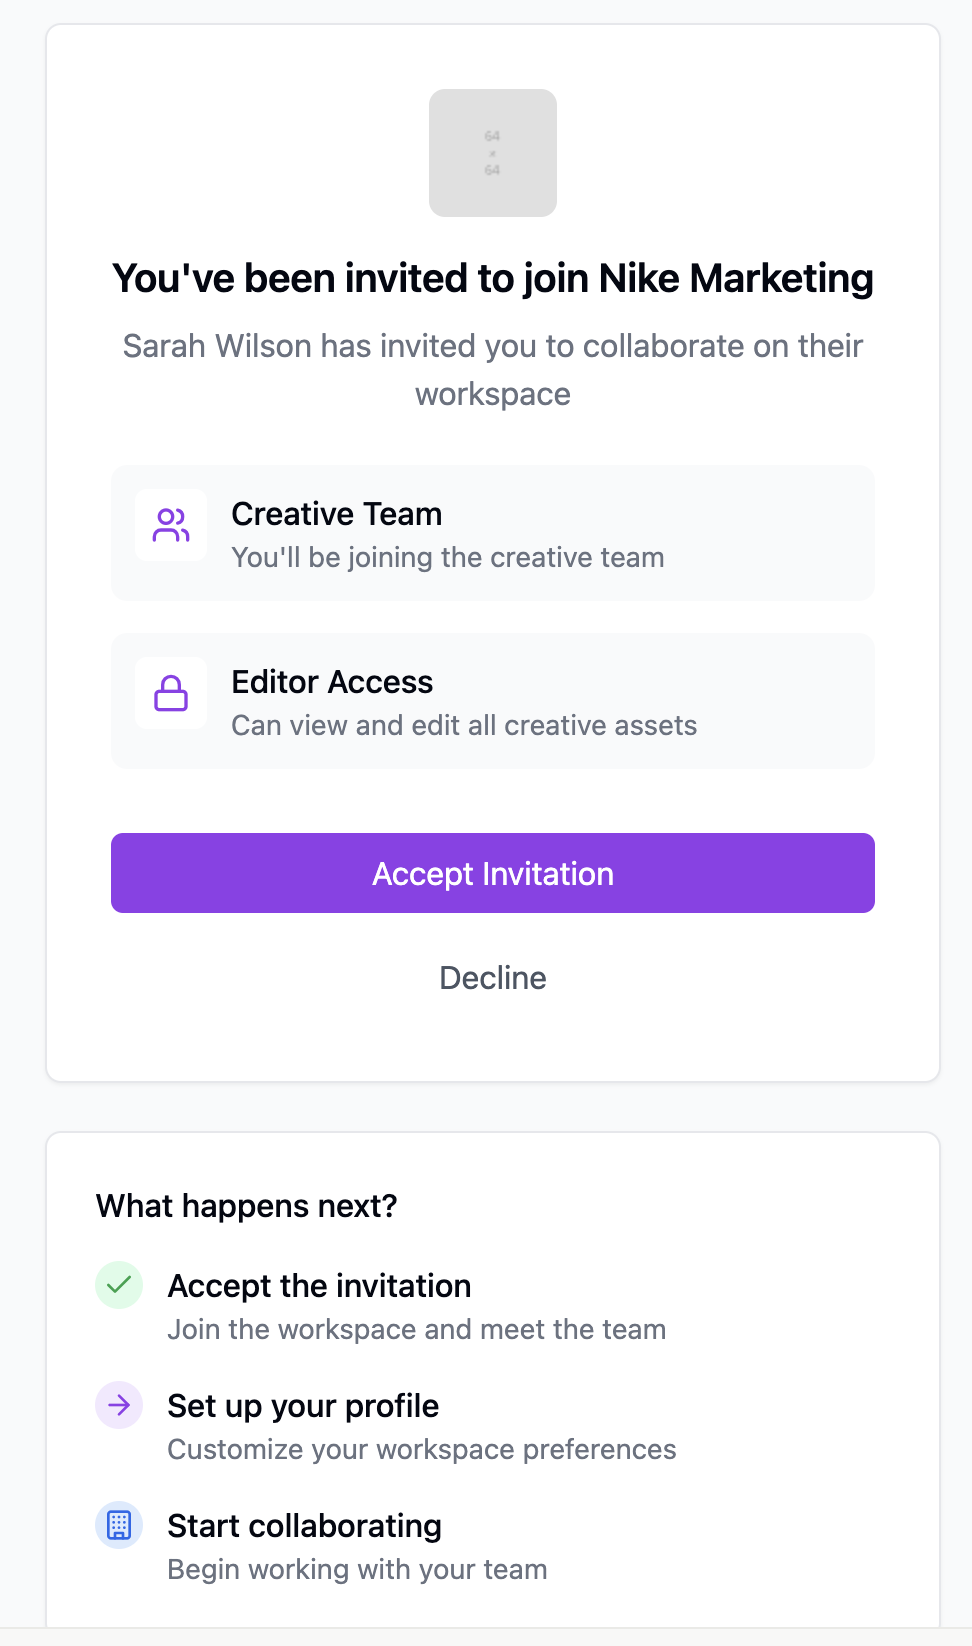Click "Join the workspace and meet the team"
972x1646 pixels.
click(x=416, y=1330)
